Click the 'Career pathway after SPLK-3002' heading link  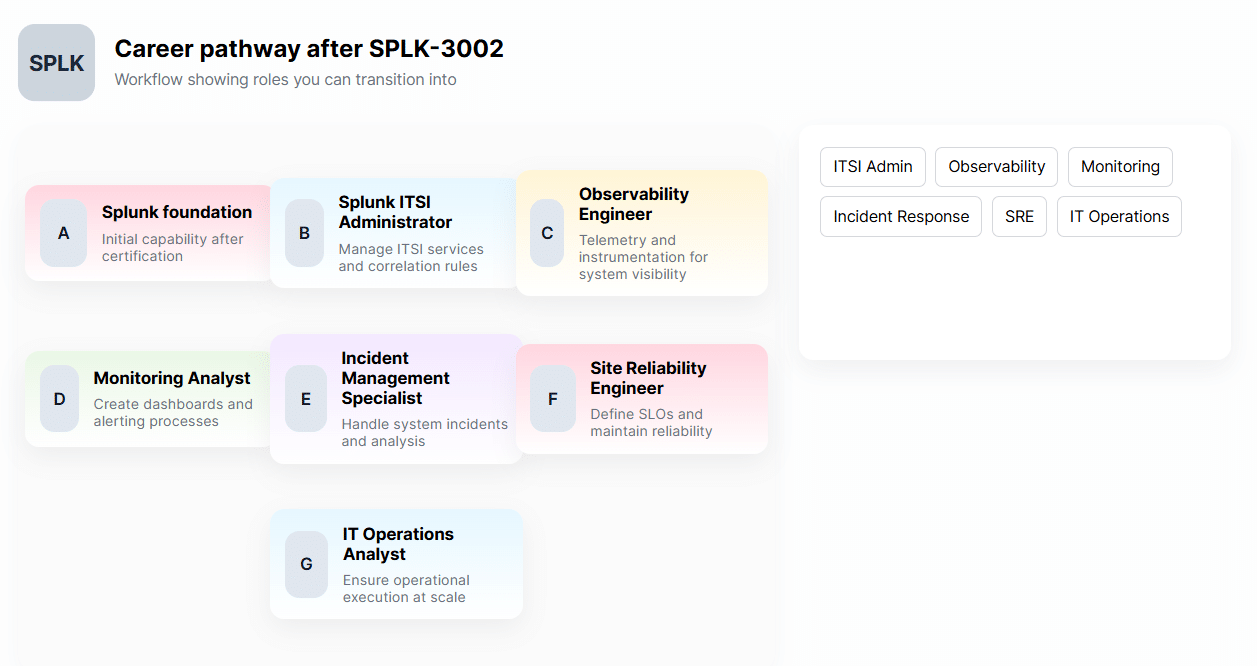click(309, 48)
